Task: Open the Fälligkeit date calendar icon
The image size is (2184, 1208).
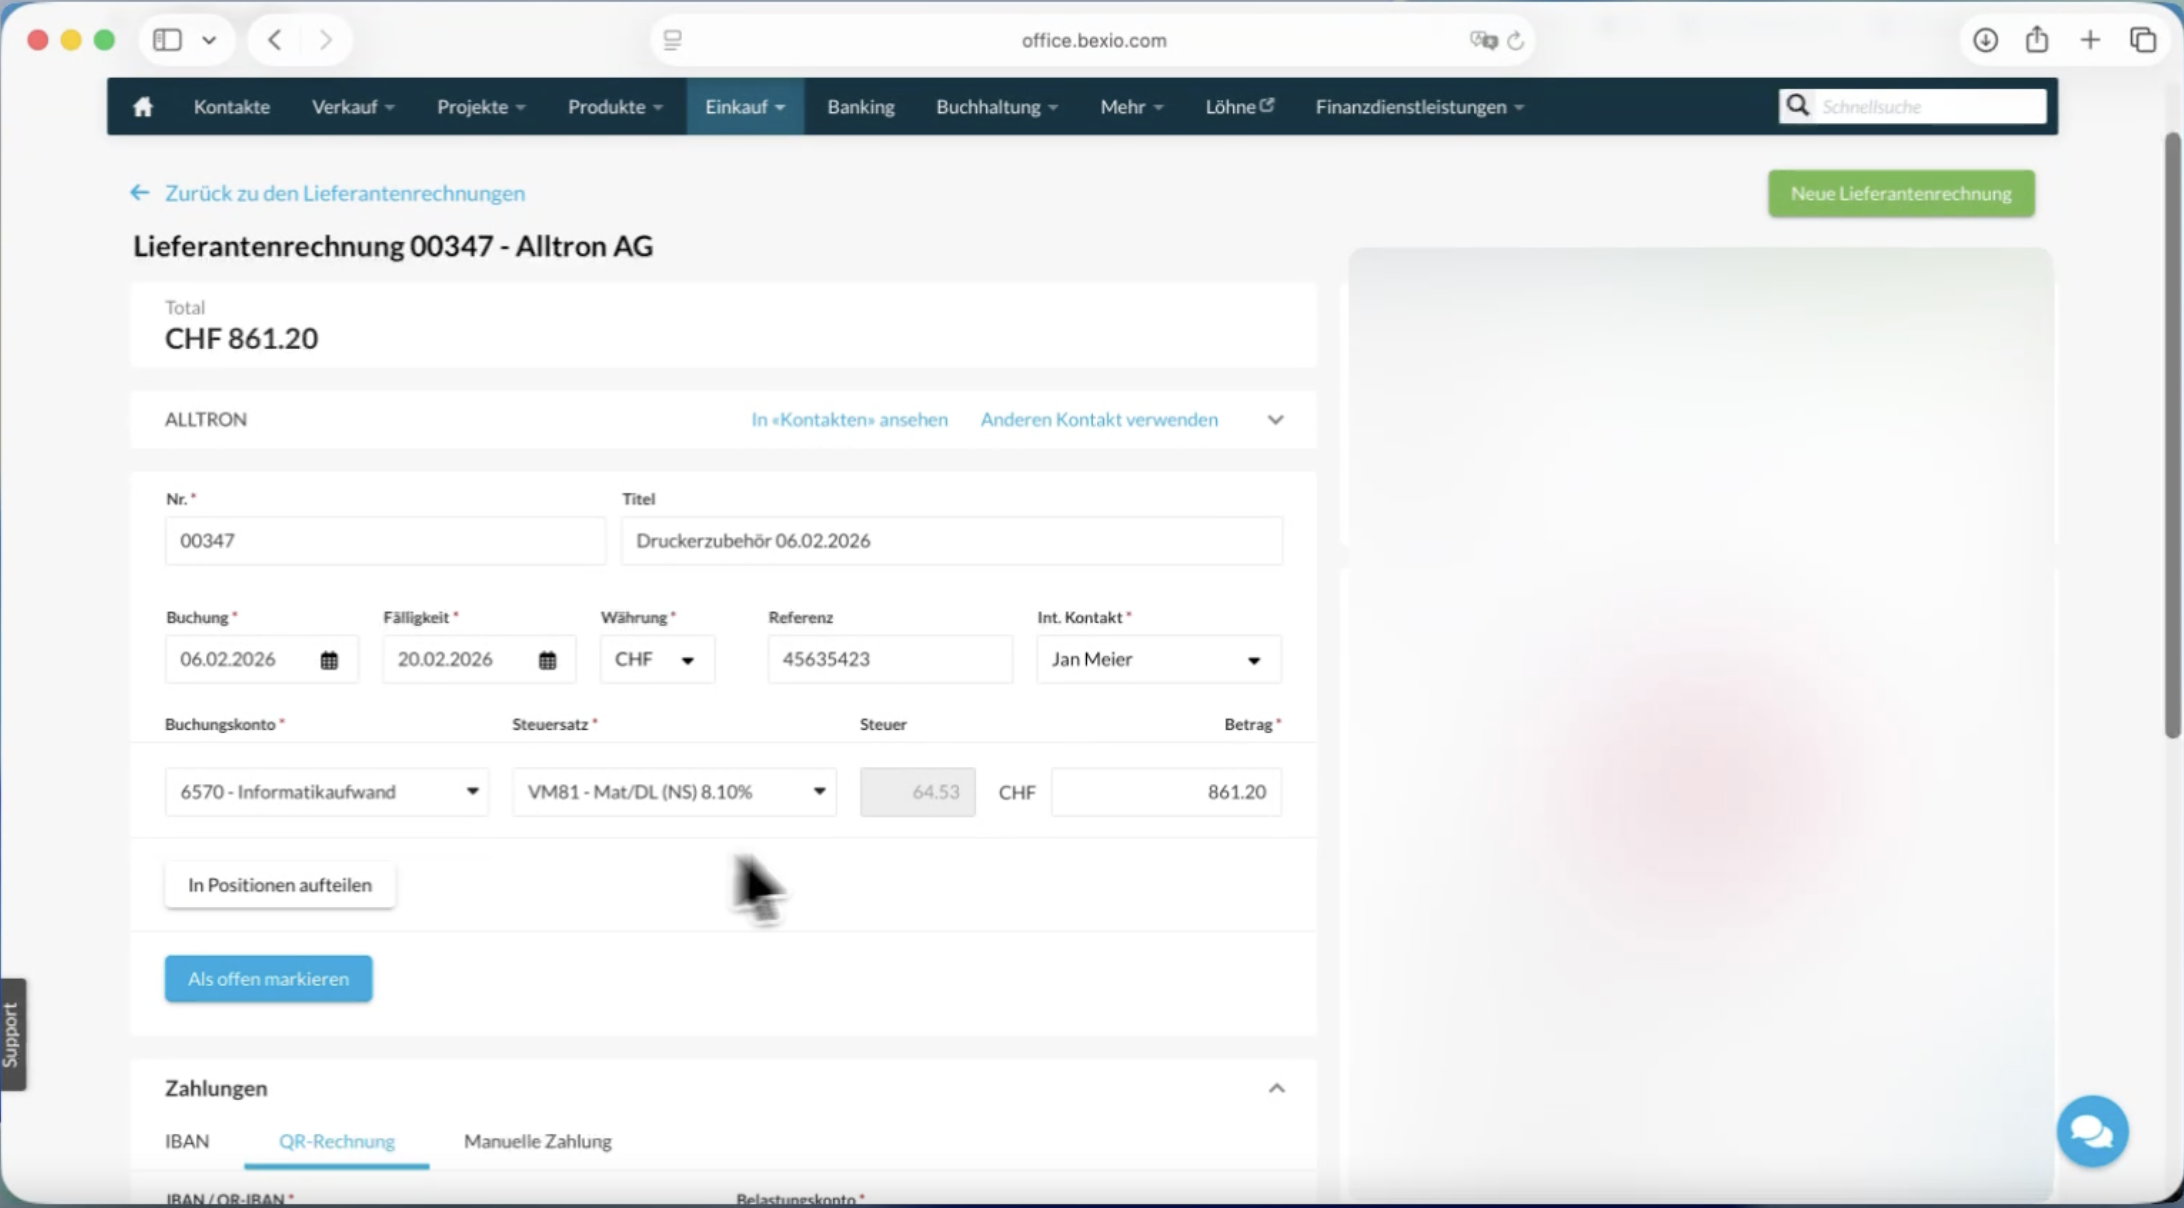Action: [547, 660]
